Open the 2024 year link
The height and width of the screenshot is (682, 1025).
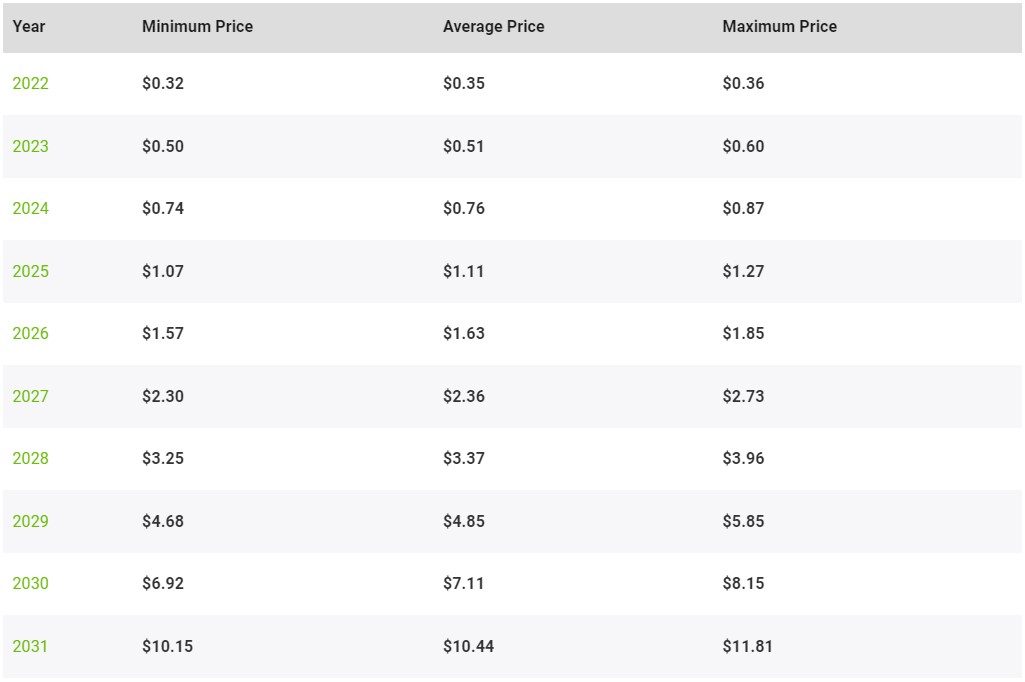30,208
